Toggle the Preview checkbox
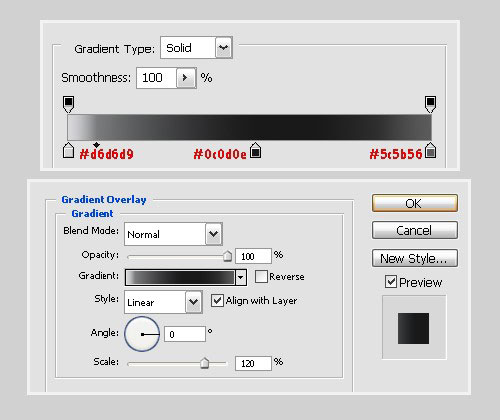Viewport: 500px width, 420px height. point(391,282)
